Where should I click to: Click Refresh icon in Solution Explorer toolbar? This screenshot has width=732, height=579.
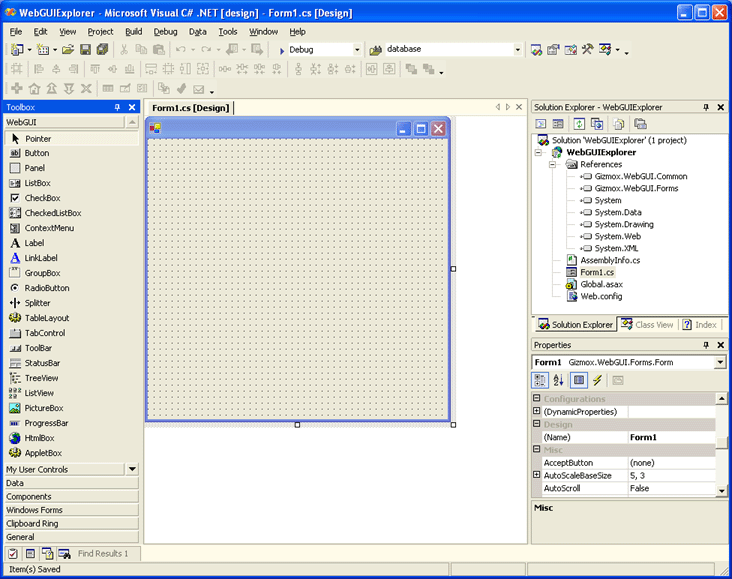coord(579,124)
